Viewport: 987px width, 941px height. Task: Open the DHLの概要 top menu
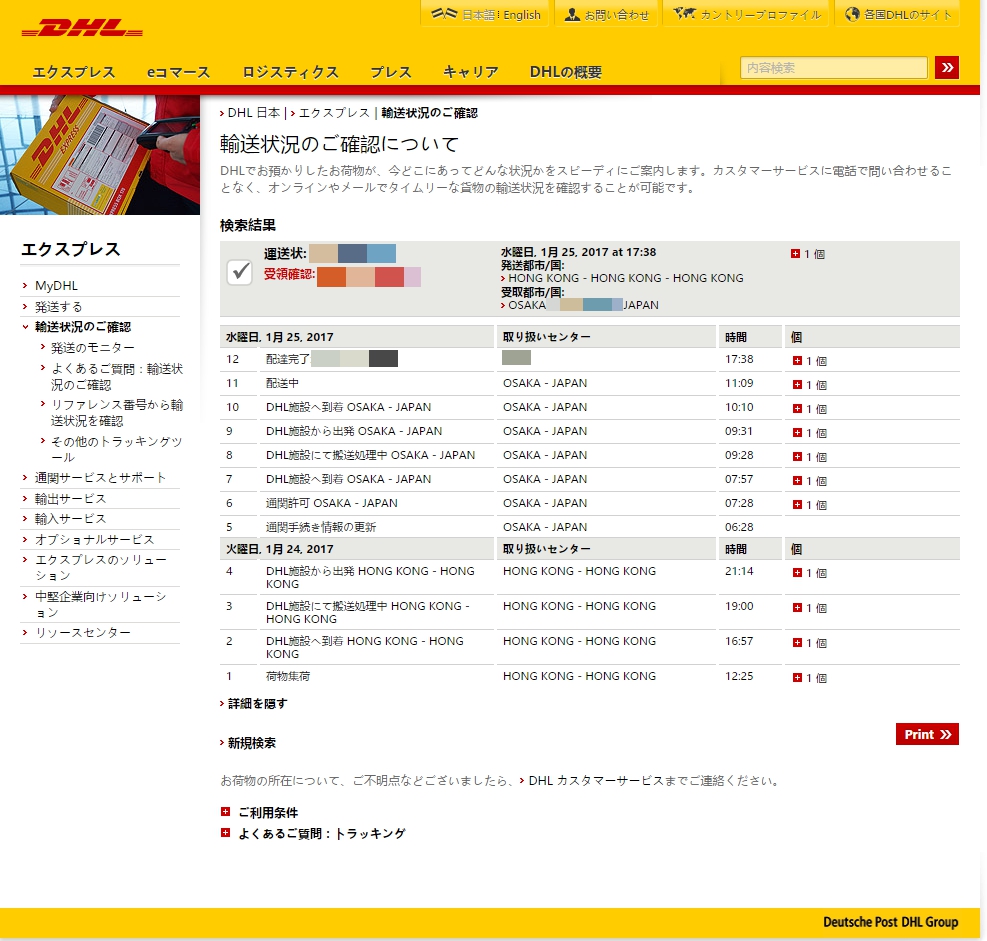click(565, 72)
